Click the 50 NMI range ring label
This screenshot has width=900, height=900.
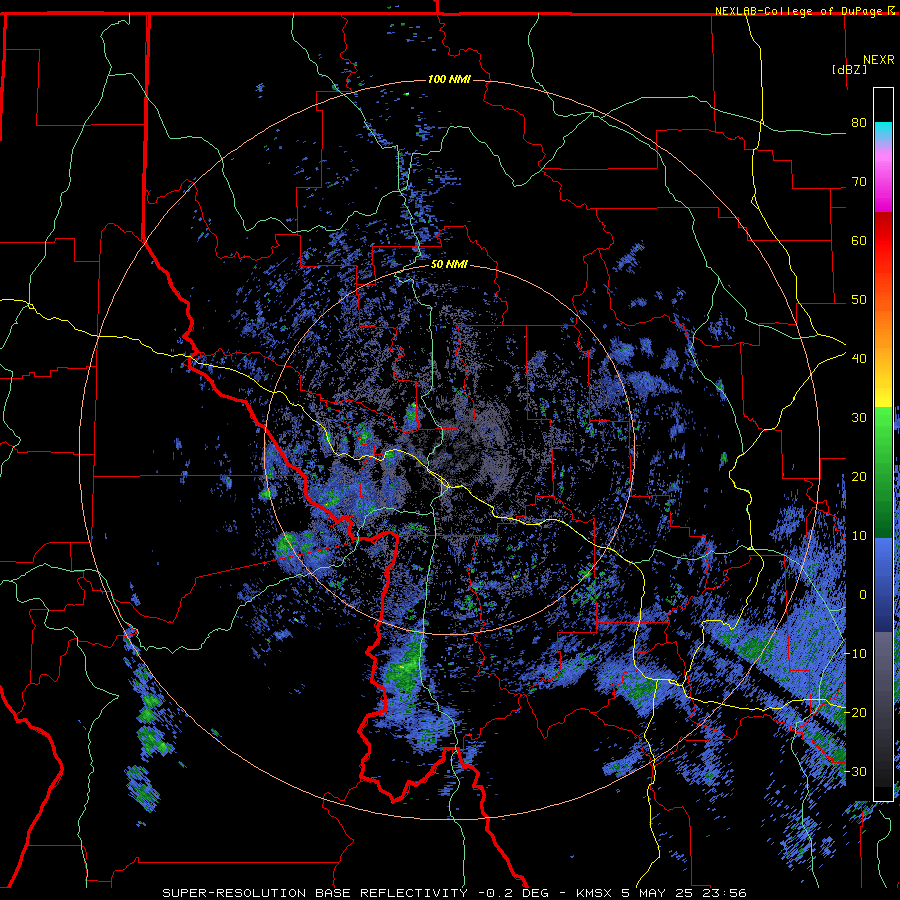pos(449,265)
